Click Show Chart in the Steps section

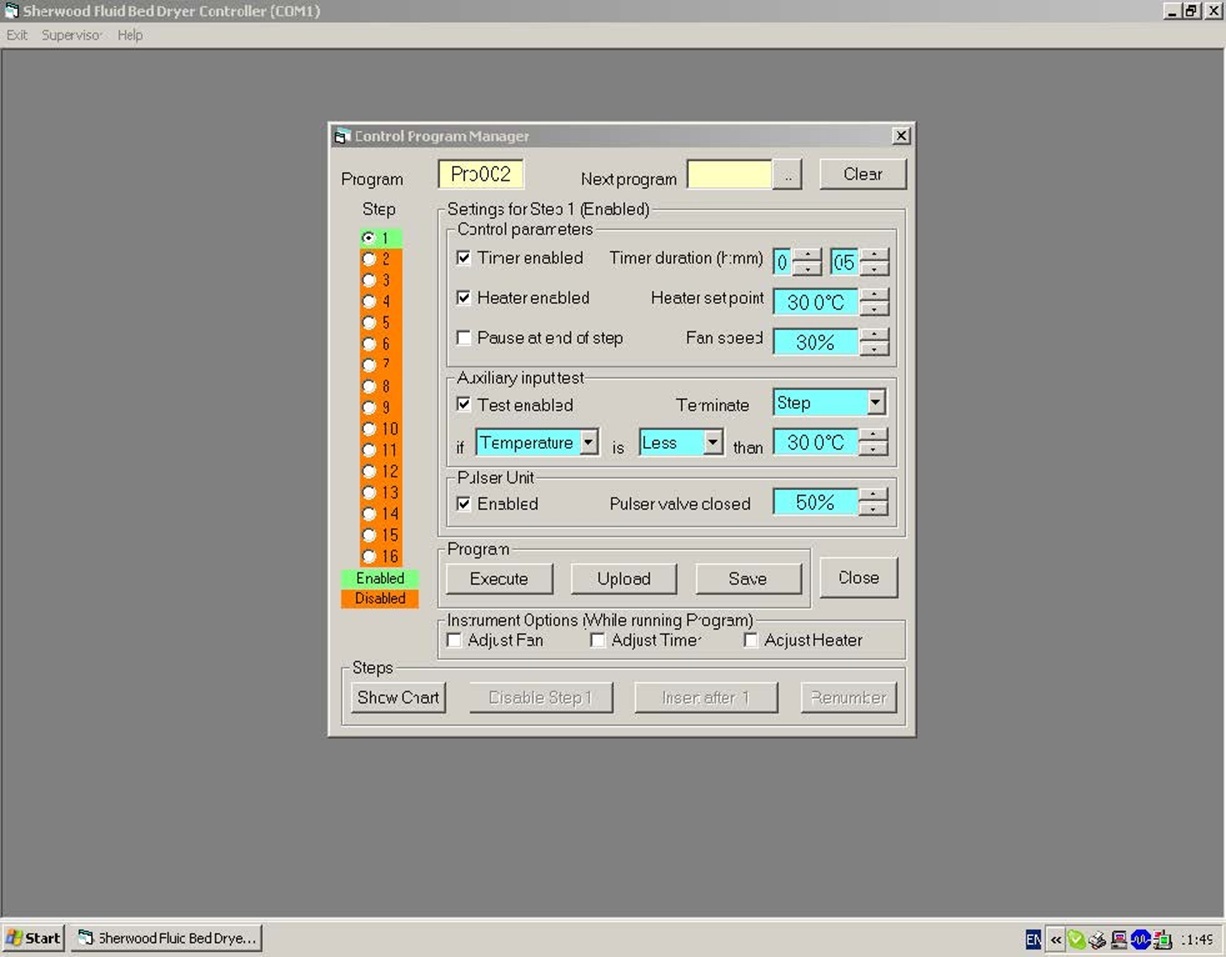click(397, 697)
